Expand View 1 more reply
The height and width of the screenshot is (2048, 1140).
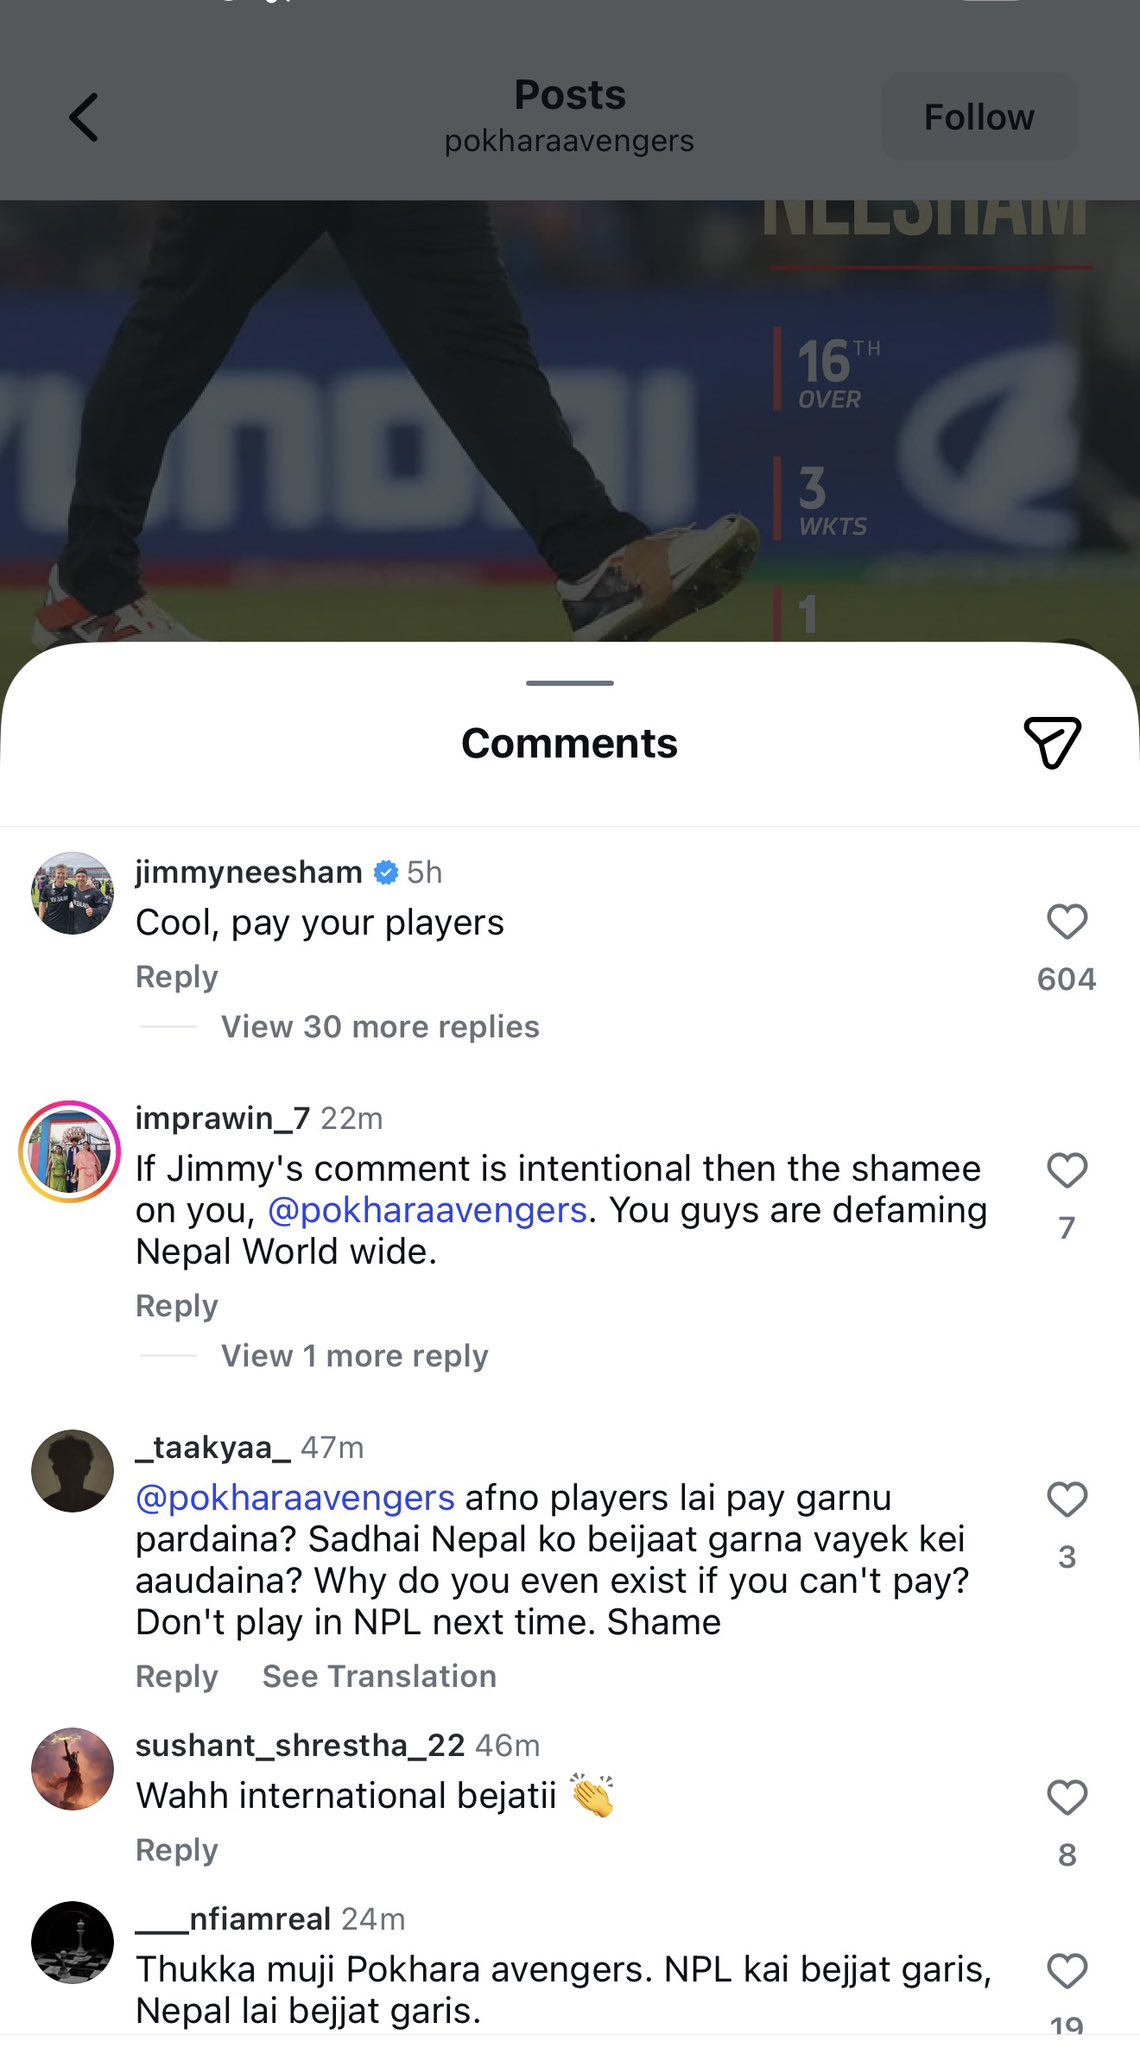point(354,1356)
